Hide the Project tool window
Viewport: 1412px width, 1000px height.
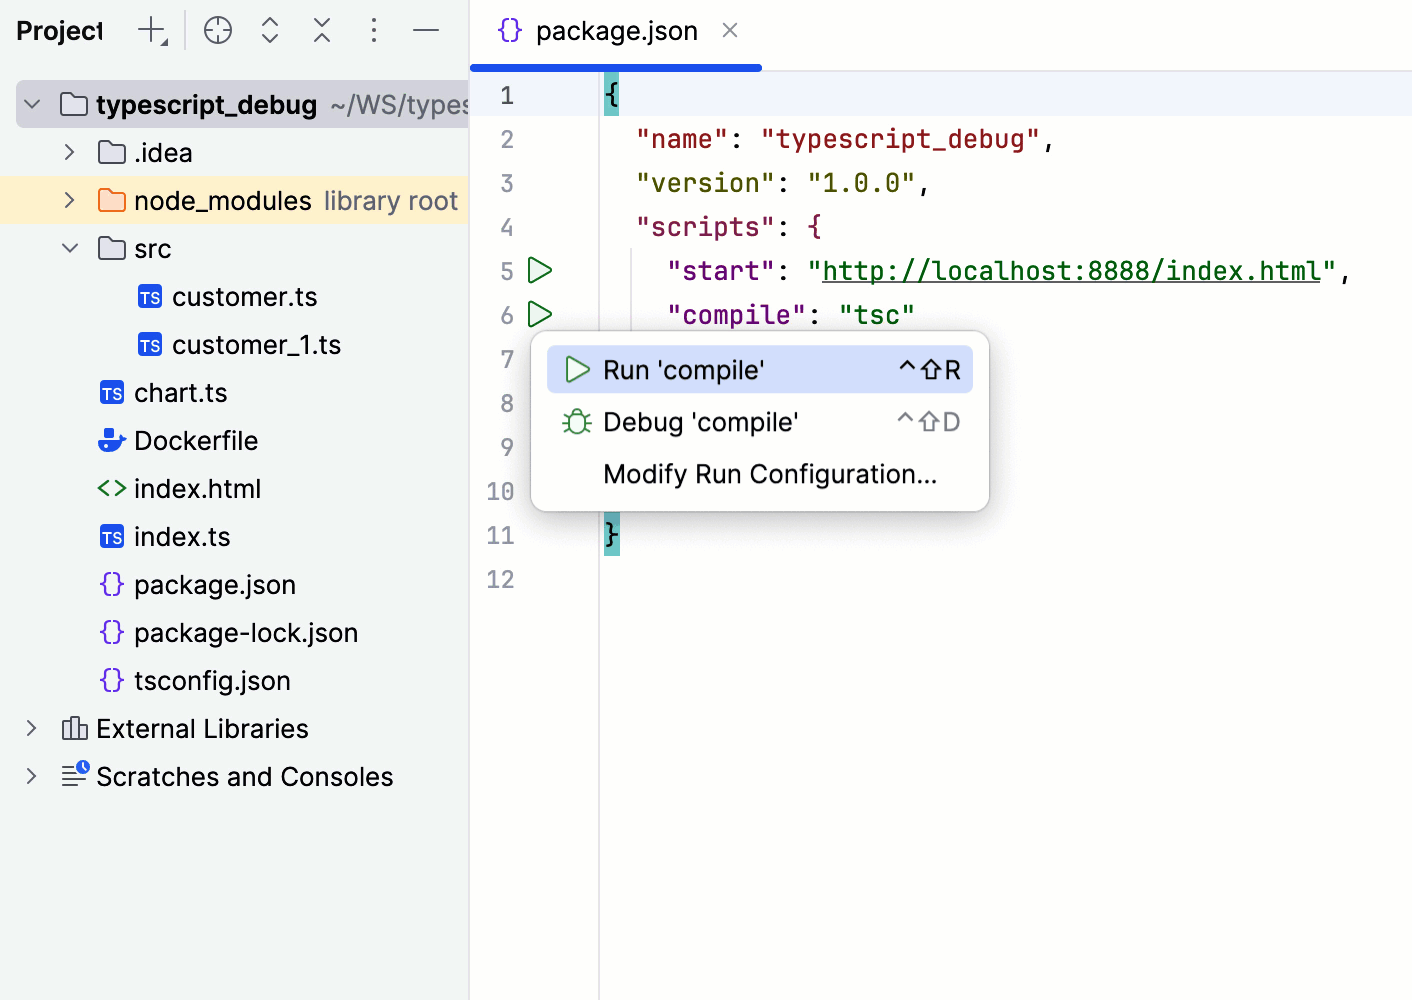tap(425, 30)
